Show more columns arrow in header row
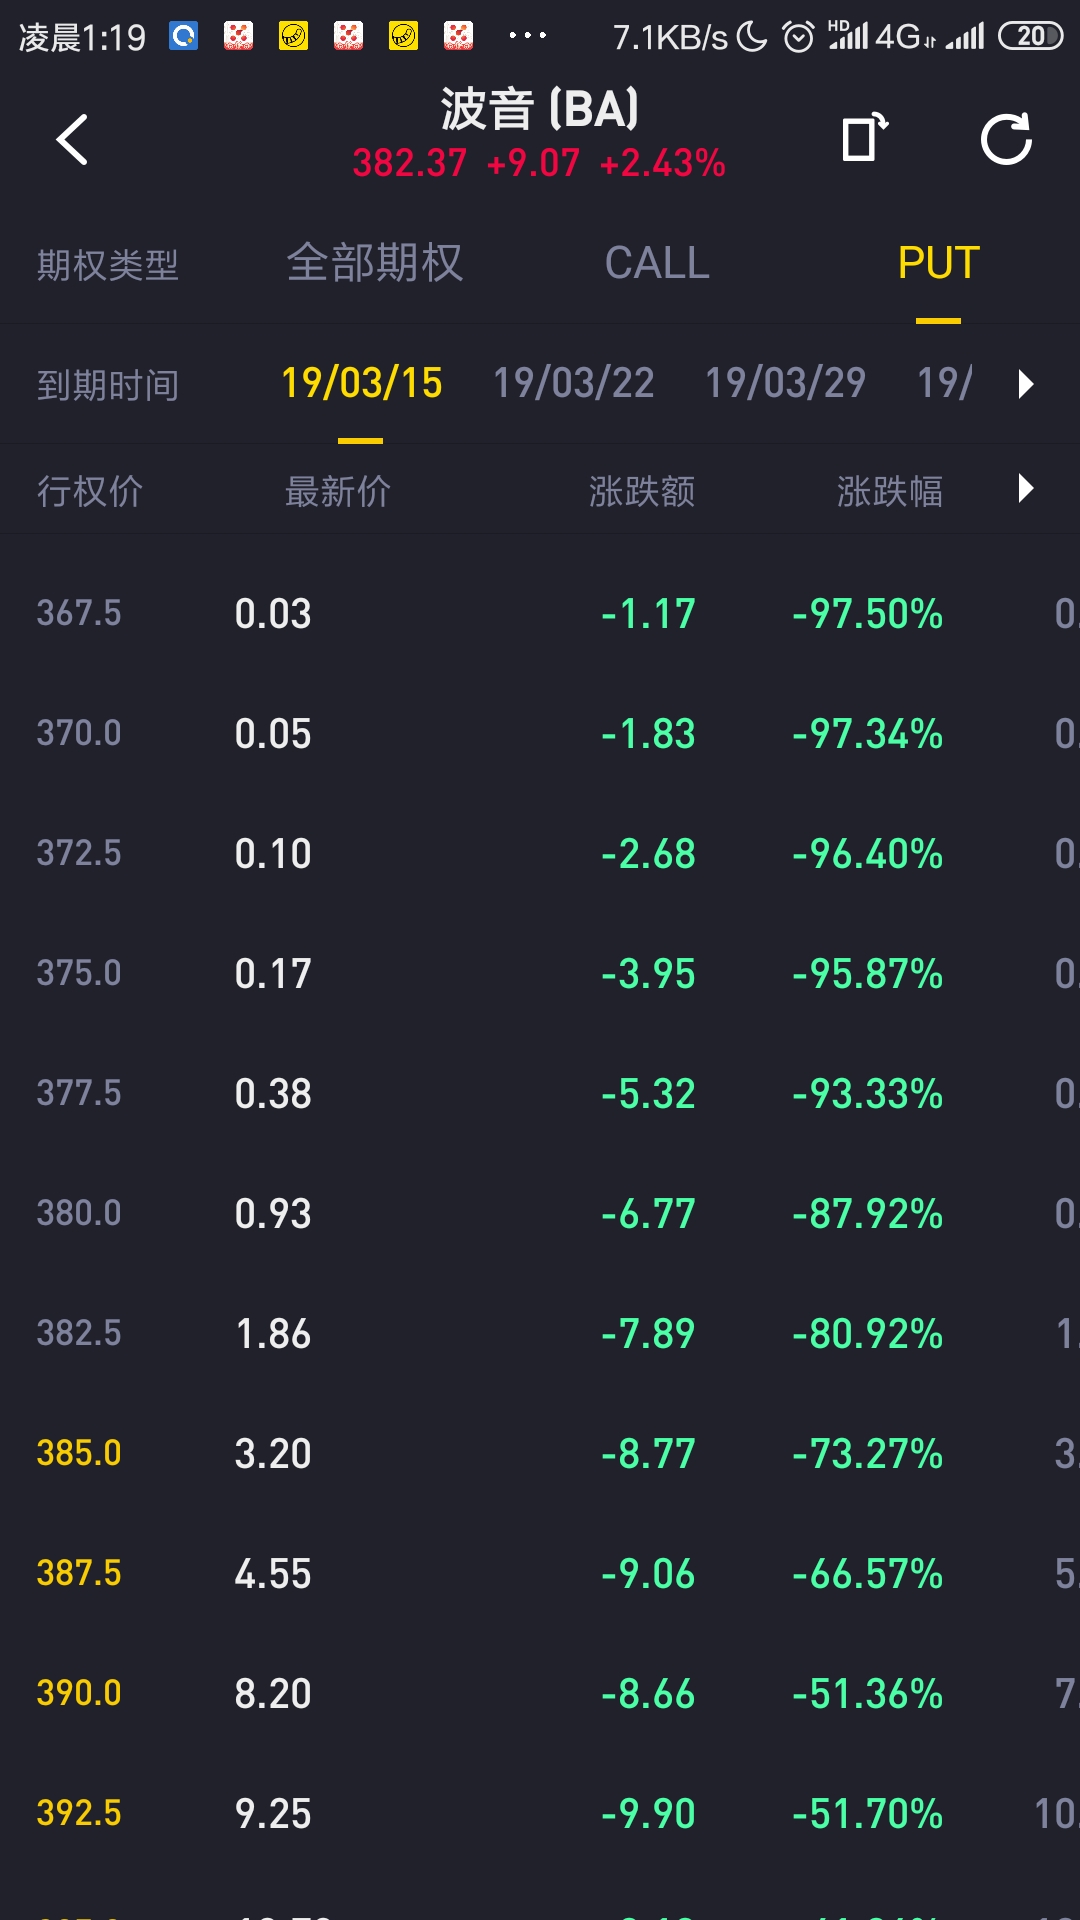The width and height of the screenshot is (1080, 1920). tap(1025, 489)
